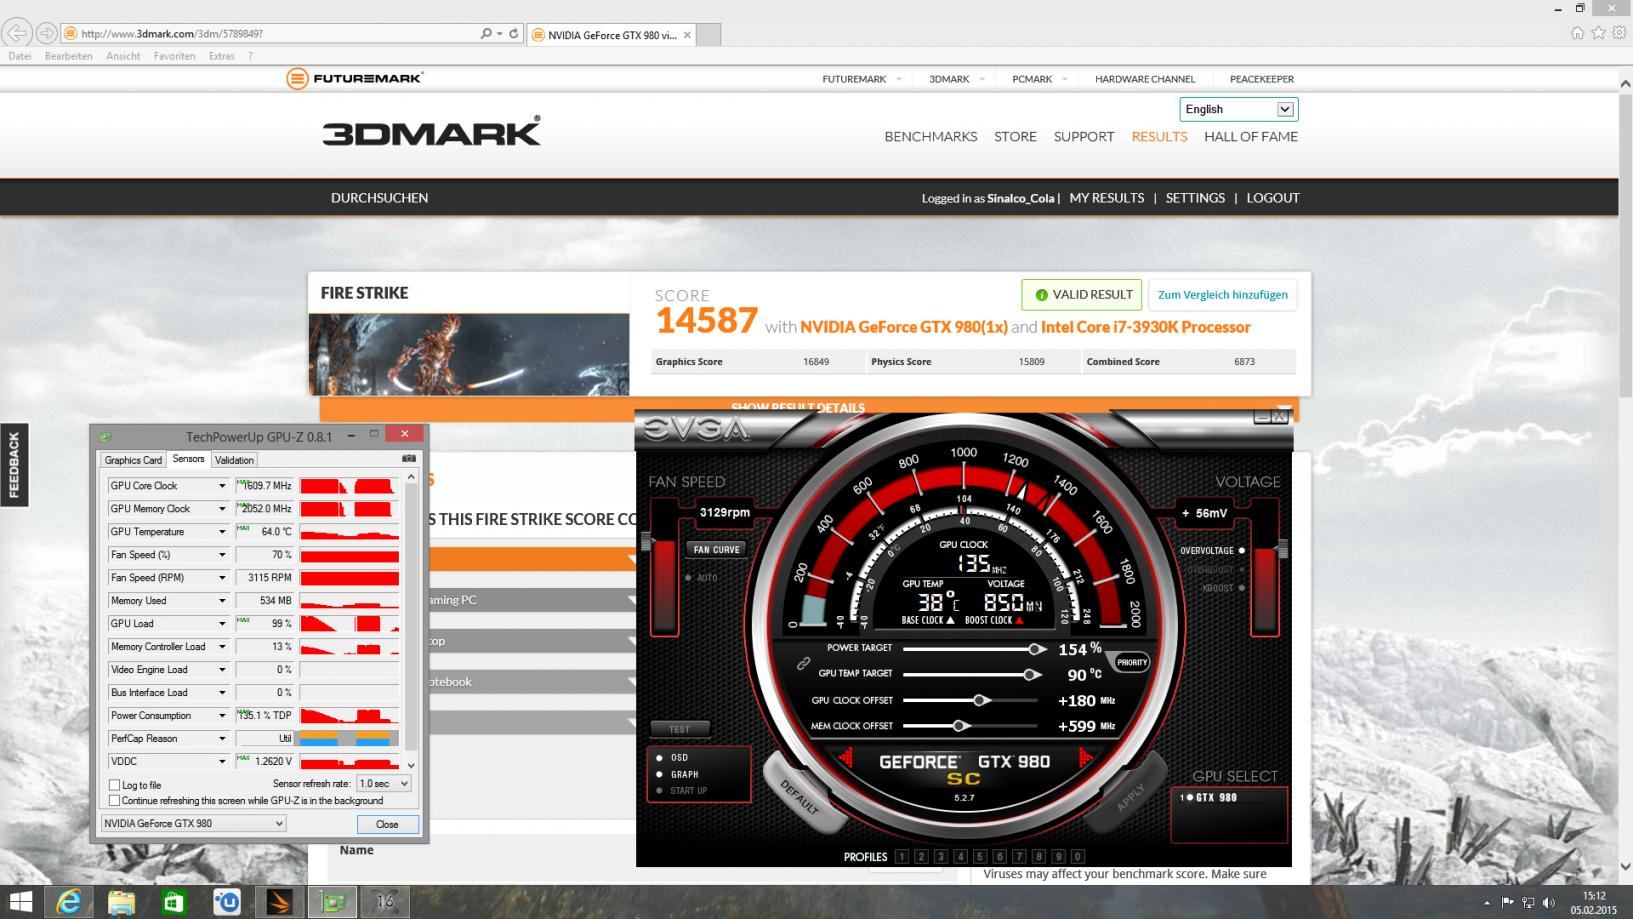Close the NVIDIA GeForce GTX 980 browser tab
The width and height of the screenshot is (1633, 919).
point(686,35)
